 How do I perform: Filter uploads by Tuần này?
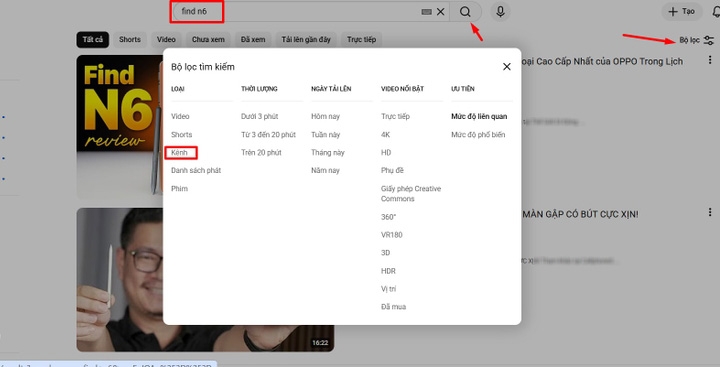pyautogui.click(x=325, y=135)
